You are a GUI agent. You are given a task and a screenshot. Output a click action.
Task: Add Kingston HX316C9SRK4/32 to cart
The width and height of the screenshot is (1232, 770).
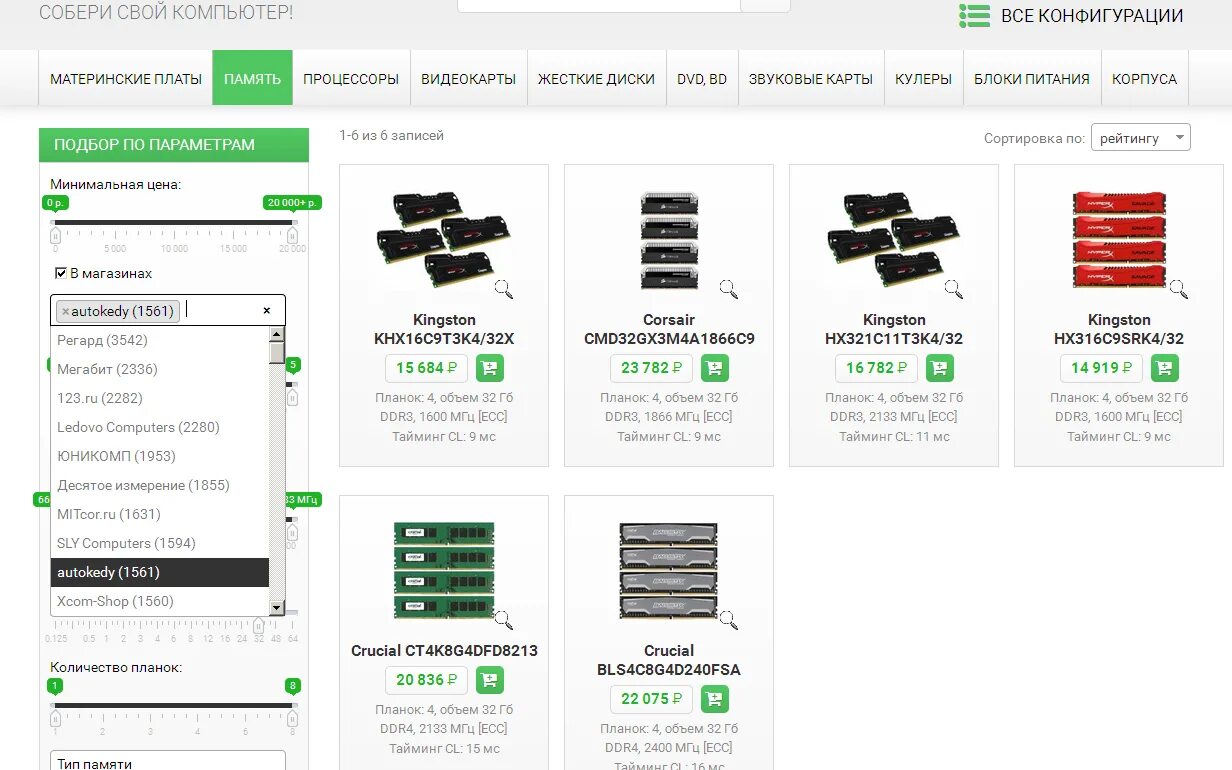click(x=1165, y=368)
